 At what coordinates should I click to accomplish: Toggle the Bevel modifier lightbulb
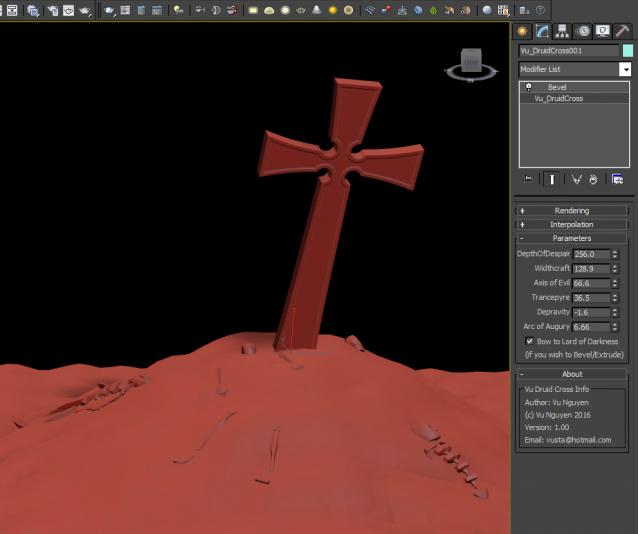click(528, 88)
